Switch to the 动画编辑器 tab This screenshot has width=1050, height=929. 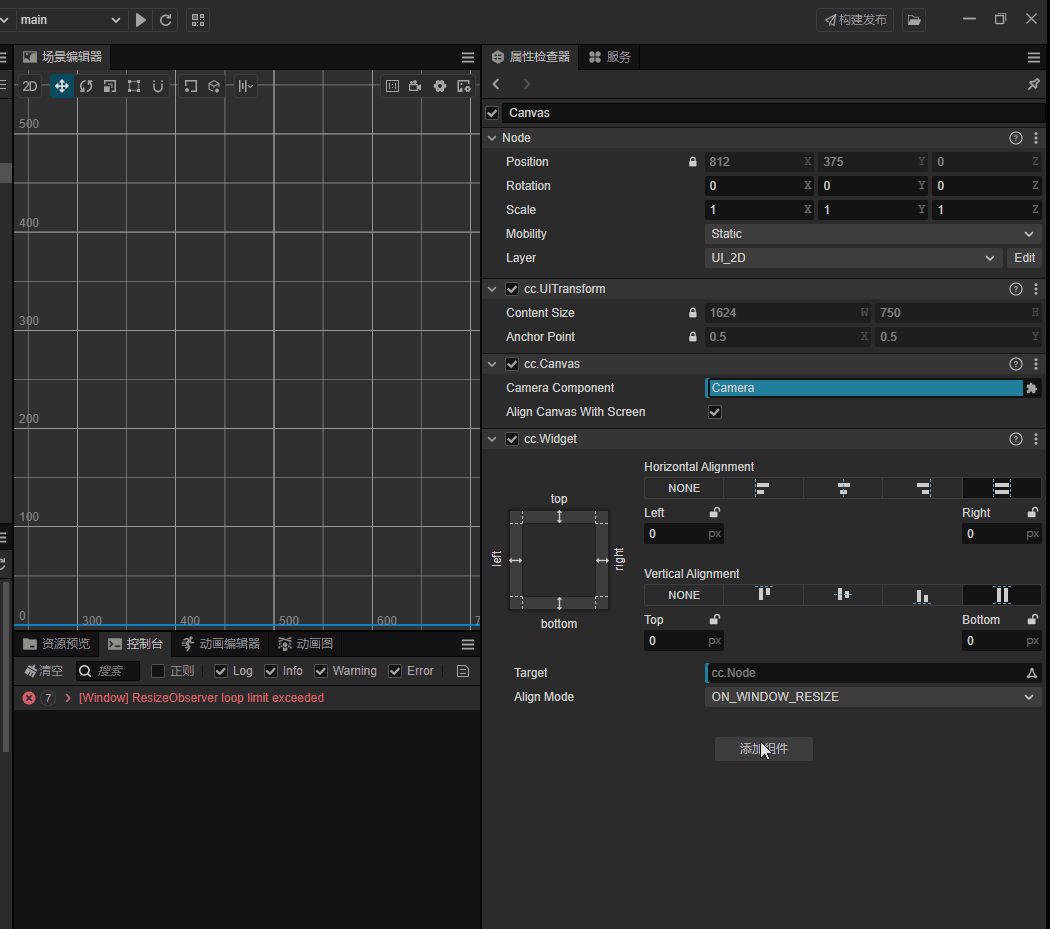pos(220,644)
